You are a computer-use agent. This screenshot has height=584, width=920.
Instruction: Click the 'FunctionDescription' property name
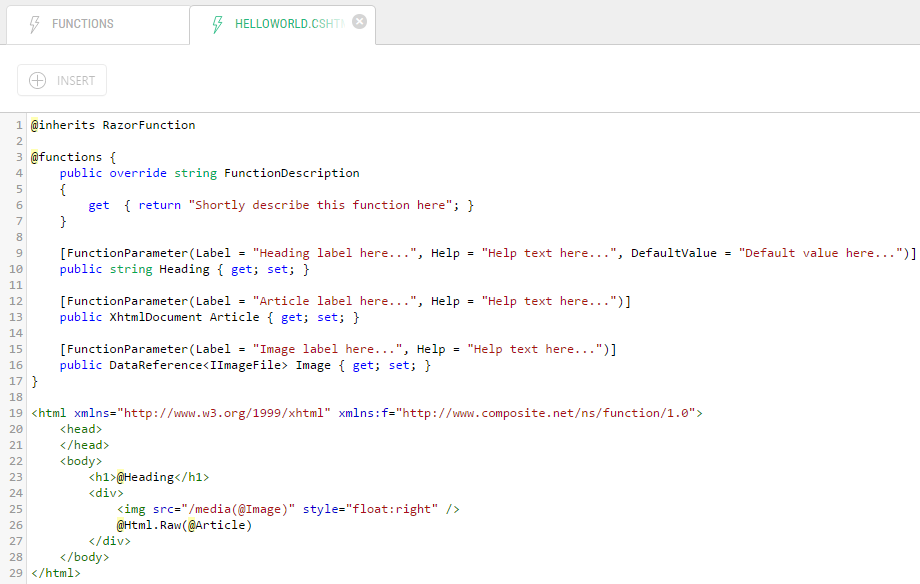(x=291, y=173)
